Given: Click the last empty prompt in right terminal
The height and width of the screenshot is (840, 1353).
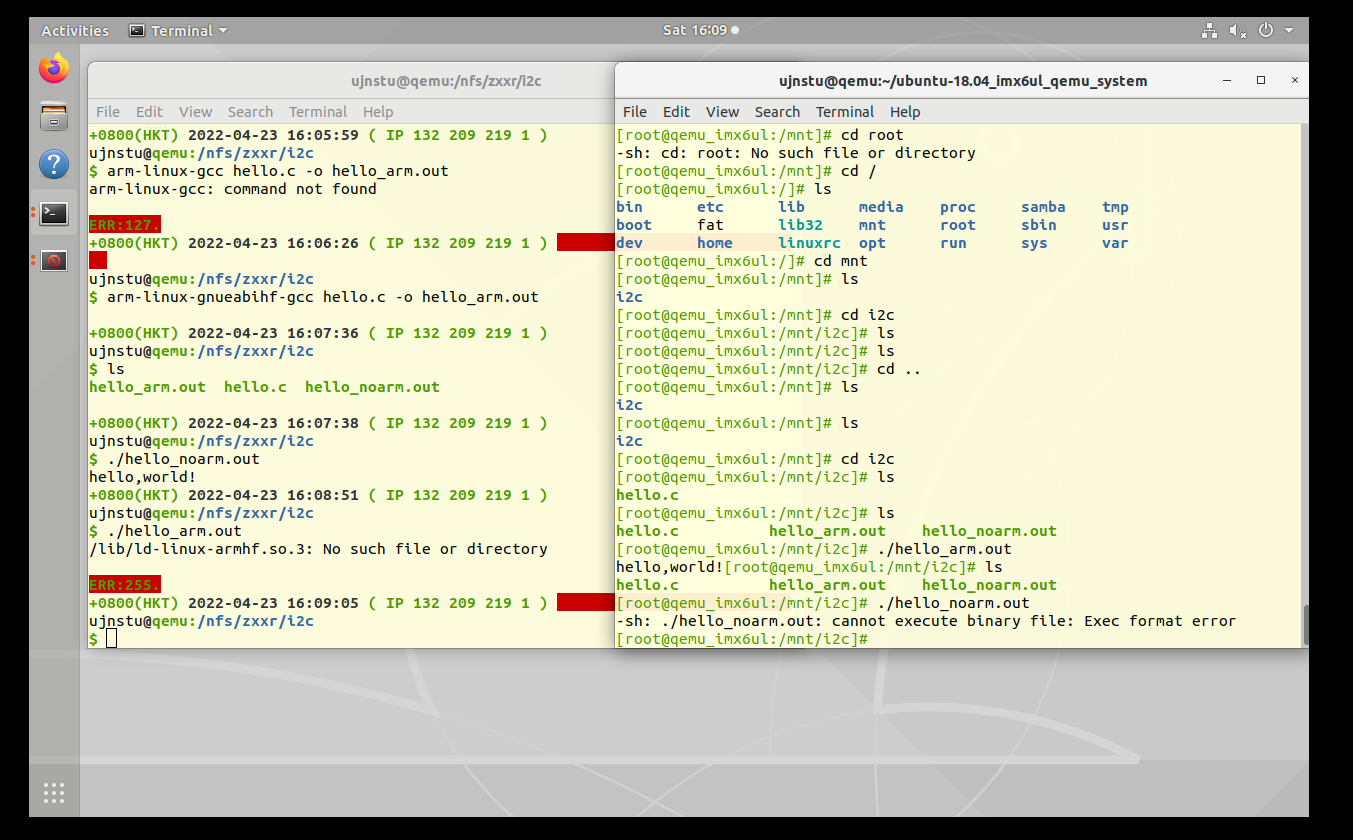Looking at the screenshot, I should [x=742, y=639].
